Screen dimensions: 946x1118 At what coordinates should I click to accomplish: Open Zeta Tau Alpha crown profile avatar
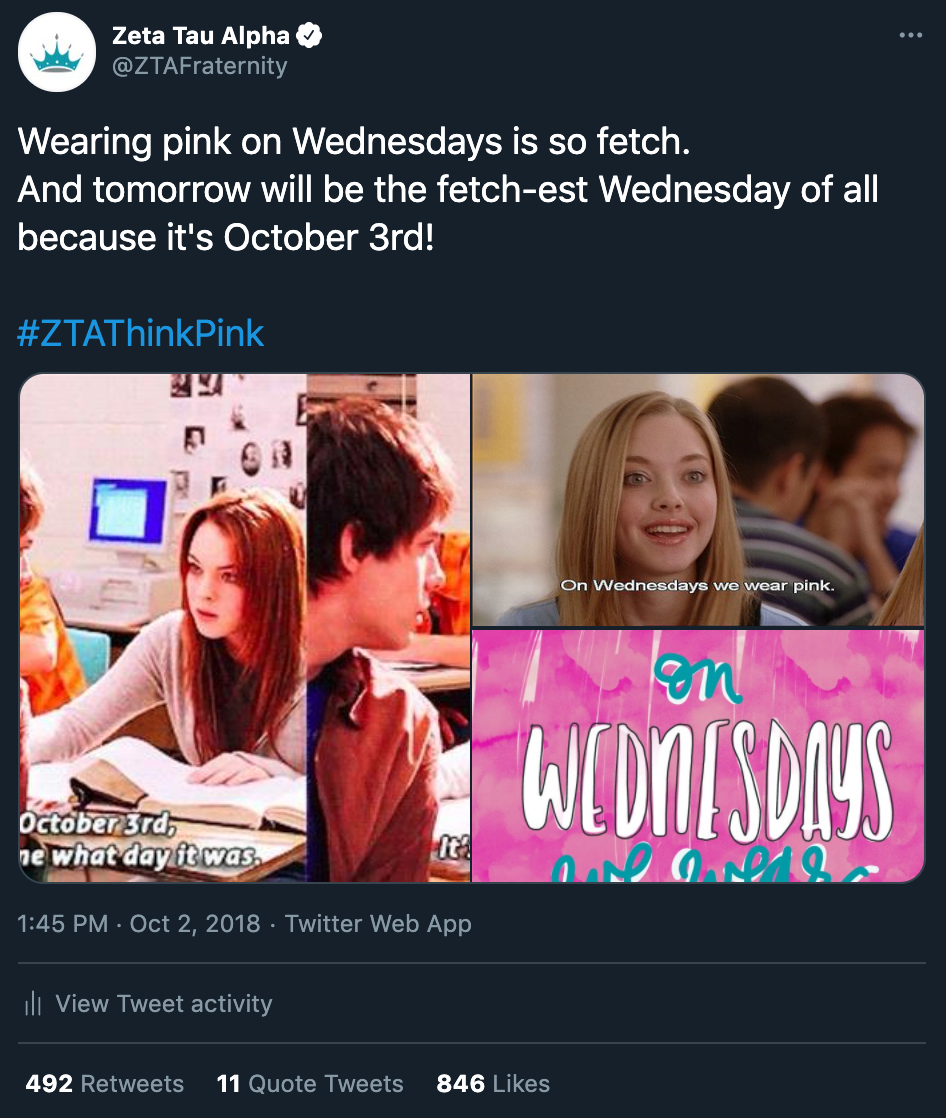[57, 52]
